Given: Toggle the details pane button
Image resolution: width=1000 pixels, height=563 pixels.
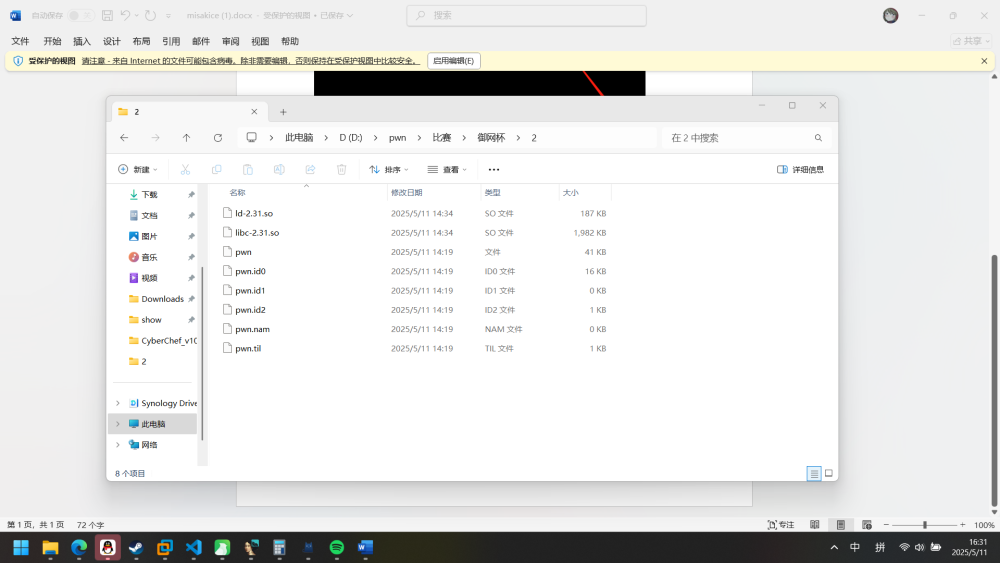Looking at the screenshot, I should coord(800,170).
